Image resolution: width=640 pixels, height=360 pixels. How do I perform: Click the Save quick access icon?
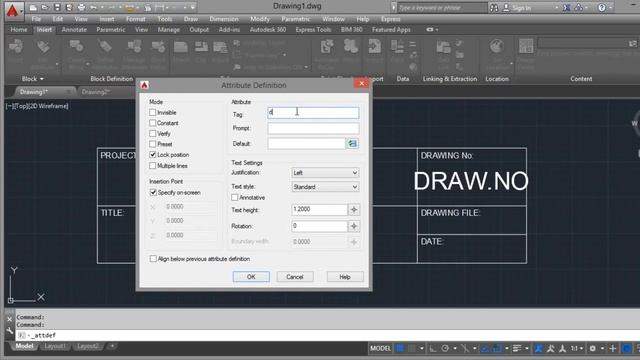[x=57, y=7]
